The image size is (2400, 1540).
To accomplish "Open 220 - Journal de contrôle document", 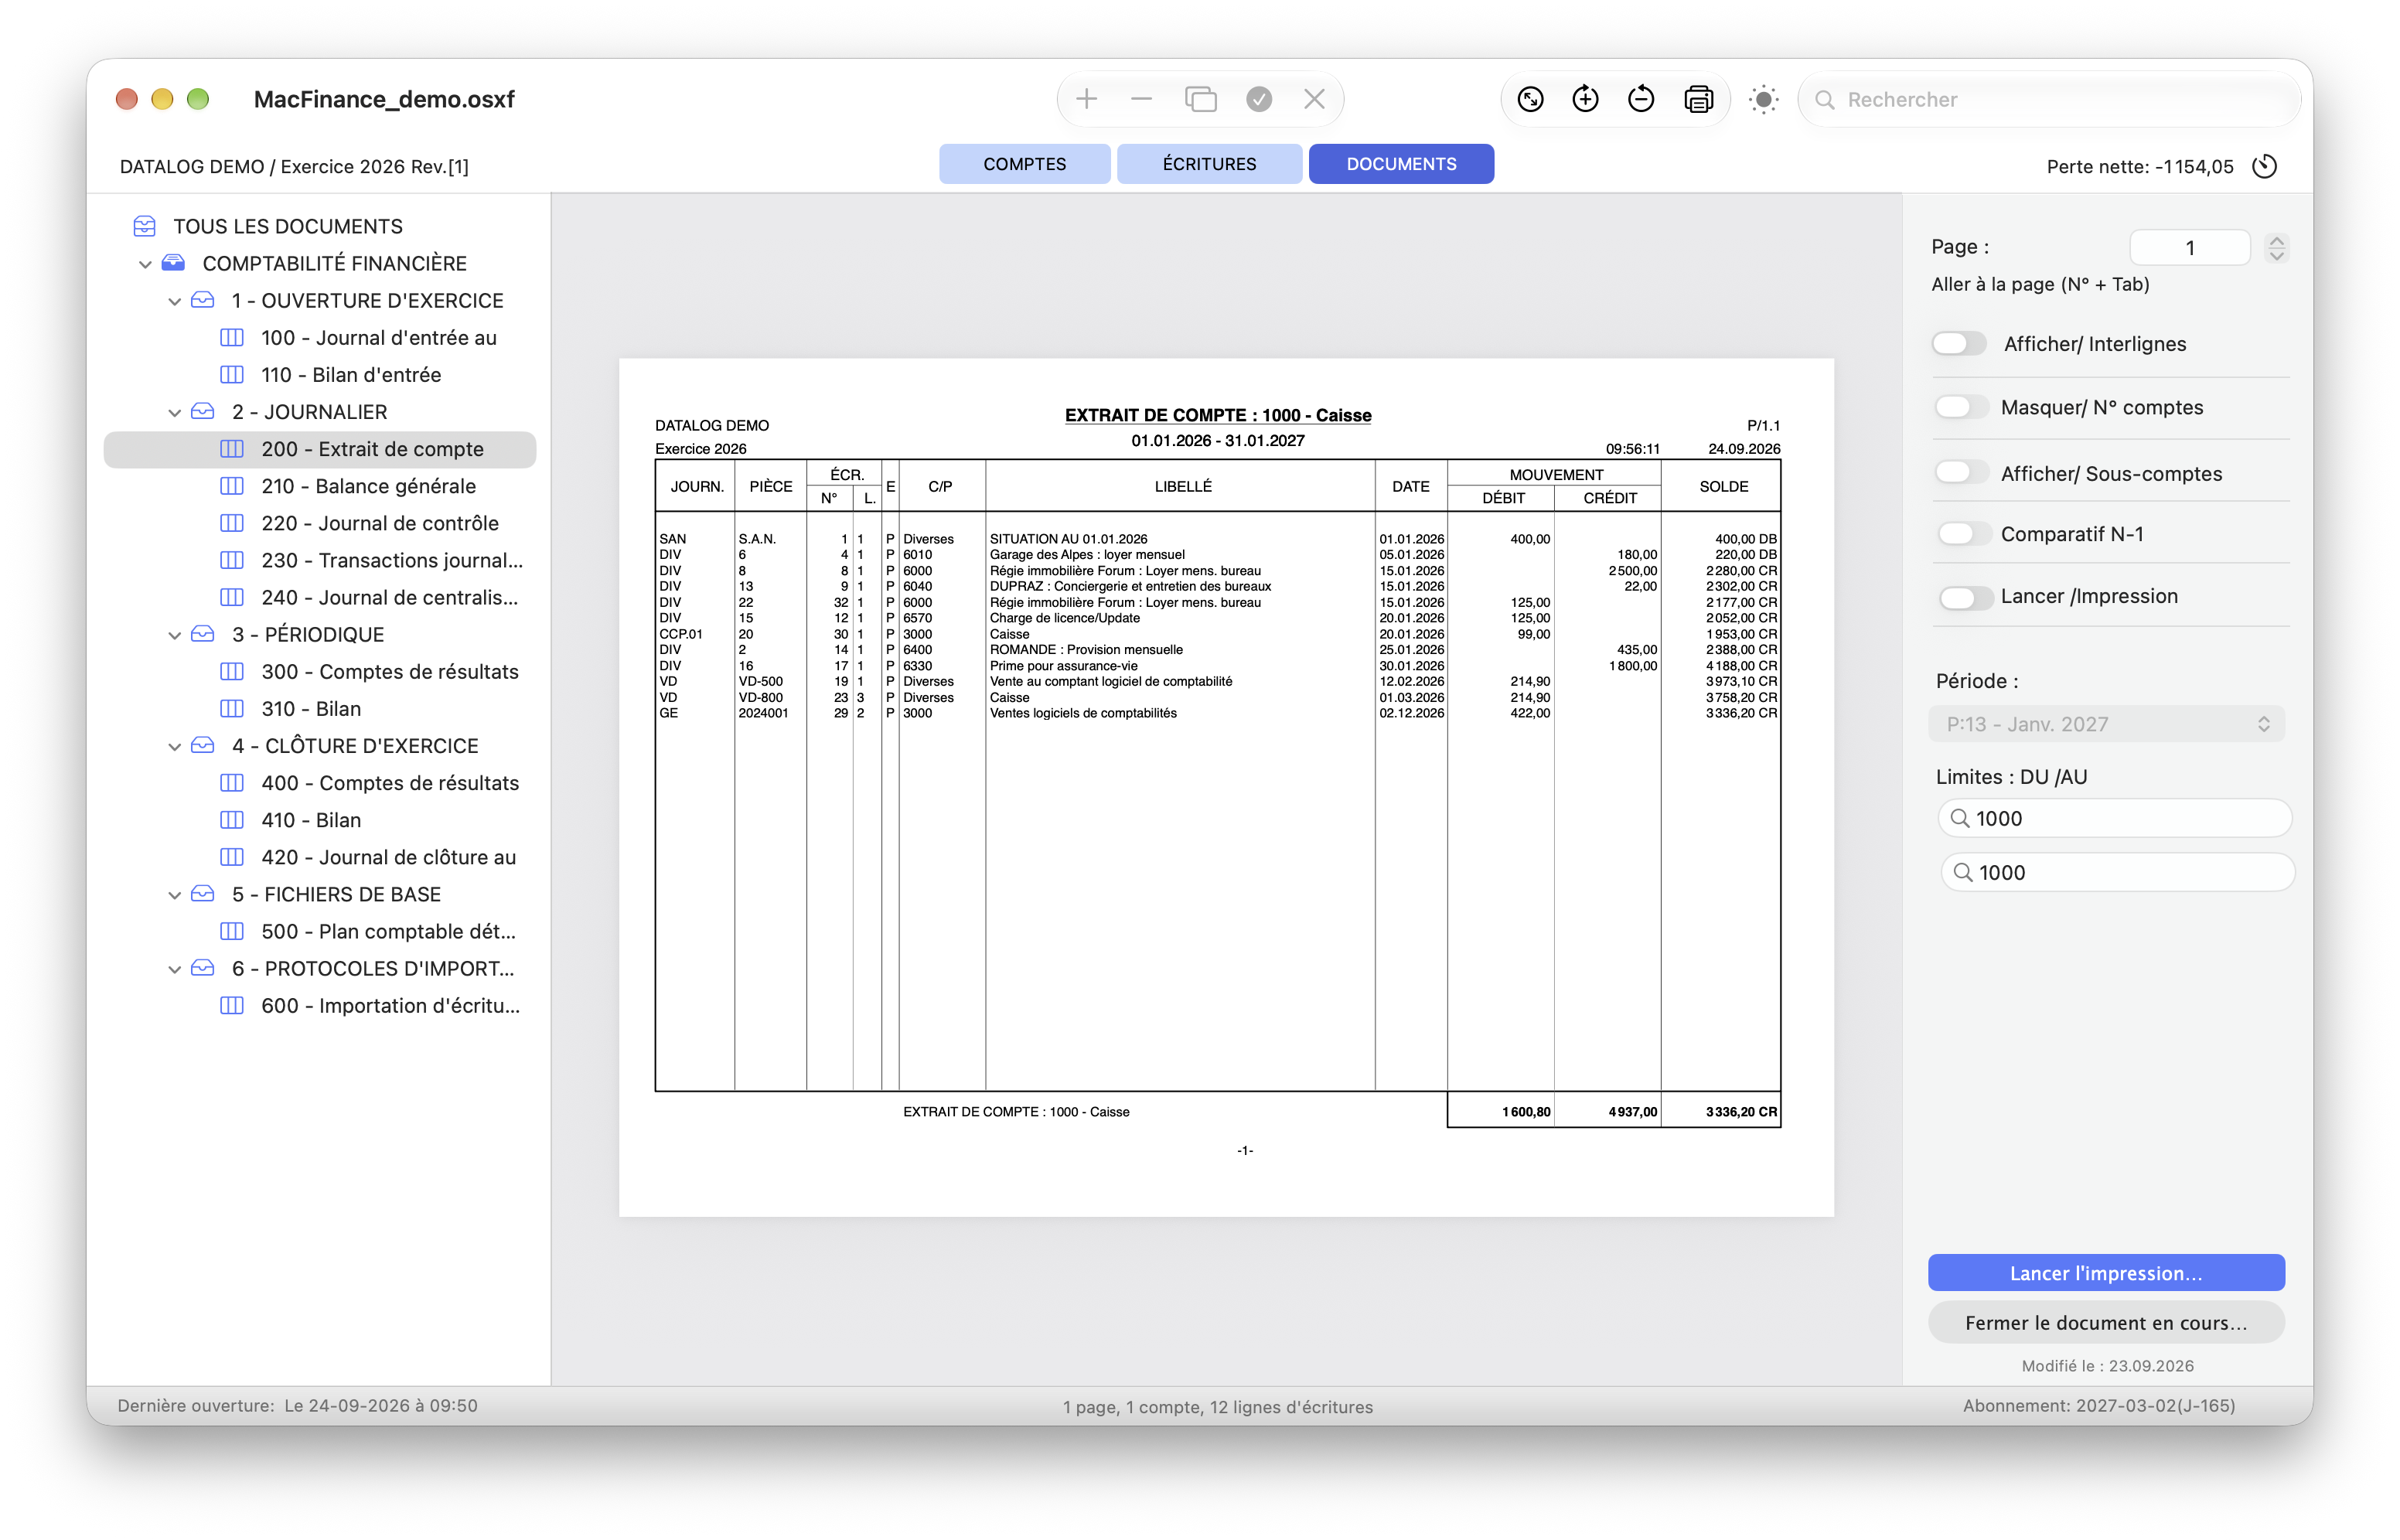I will (x=320, y=523).
